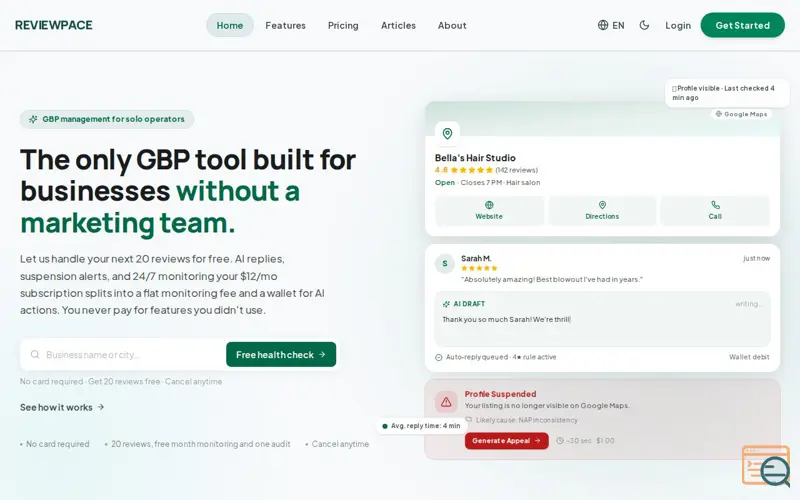Click the globe icon above Website
This screenshot has height=500, width=800.
[489, 205]
